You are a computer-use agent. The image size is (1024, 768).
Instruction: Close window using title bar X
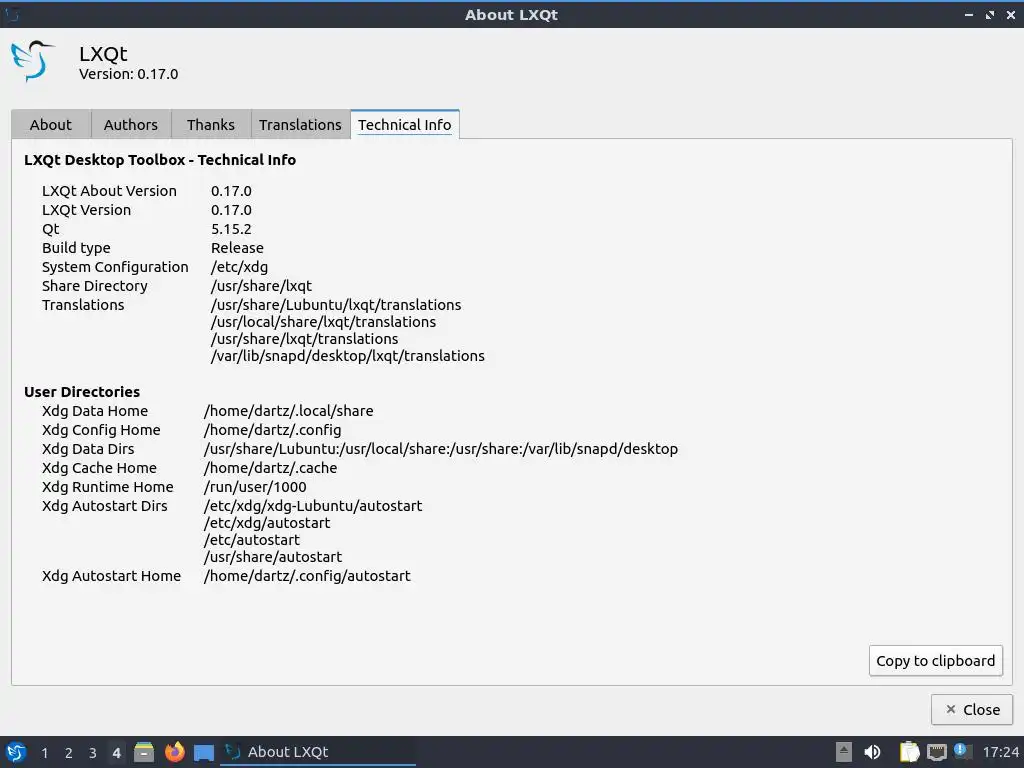pyautogui.click(x=1011, y=14)
